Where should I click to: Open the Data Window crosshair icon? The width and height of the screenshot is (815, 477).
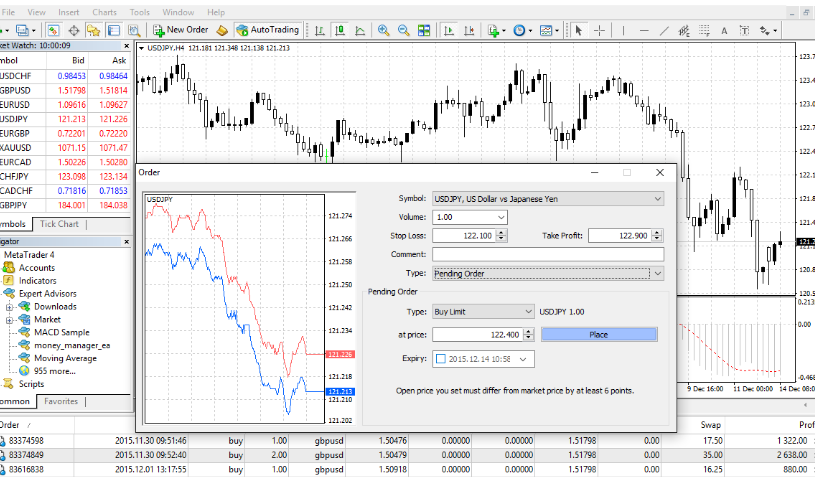coord(74,30)
